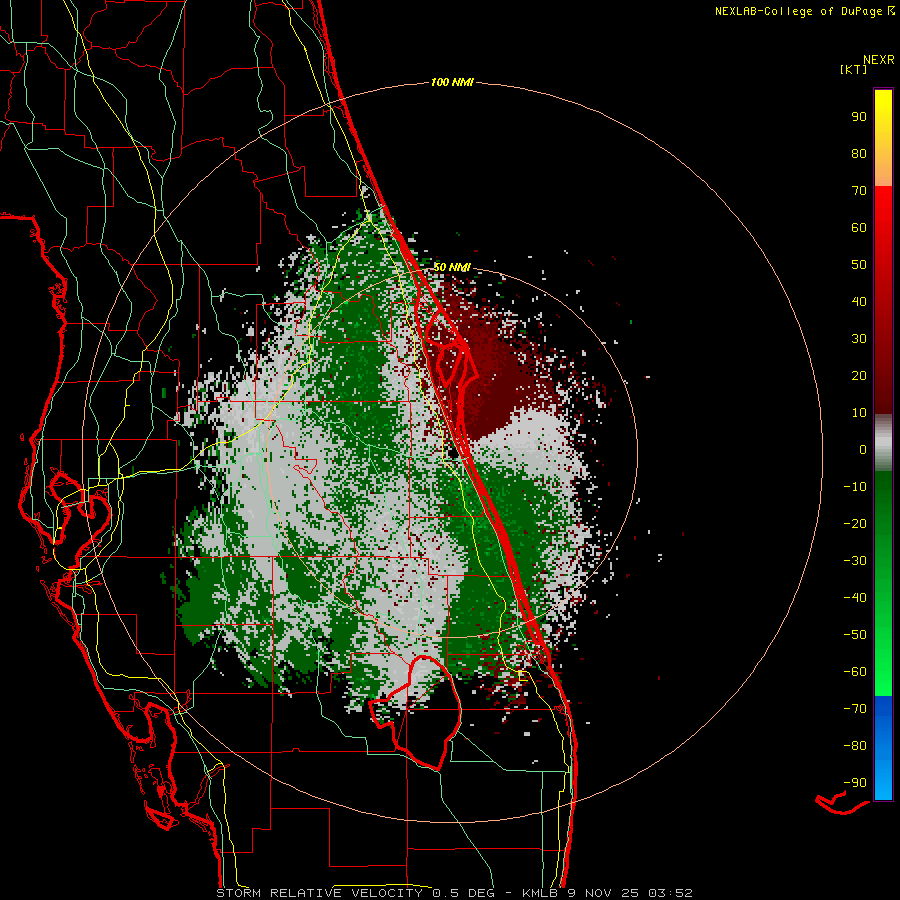Click the 100 NMI range ring label
Screen dimensions: 900x900
point(452,83)
